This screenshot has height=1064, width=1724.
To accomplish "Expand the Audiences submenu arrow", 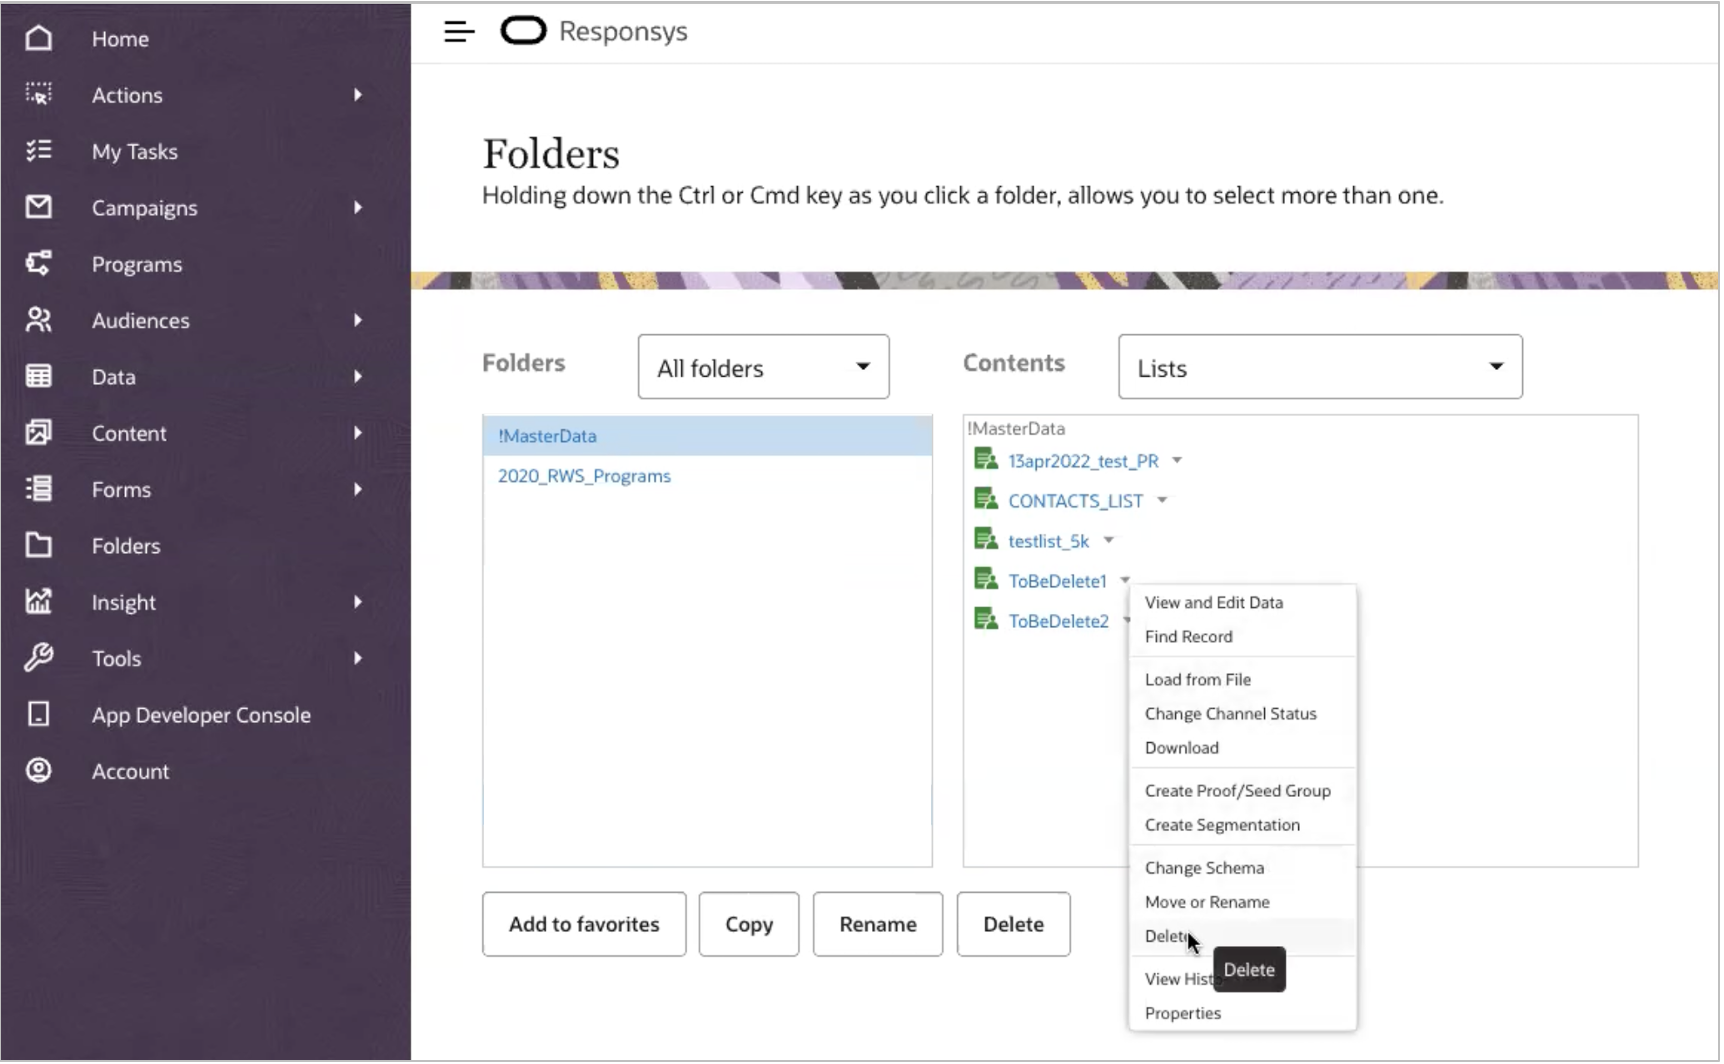I will click(x=358, y=320).
